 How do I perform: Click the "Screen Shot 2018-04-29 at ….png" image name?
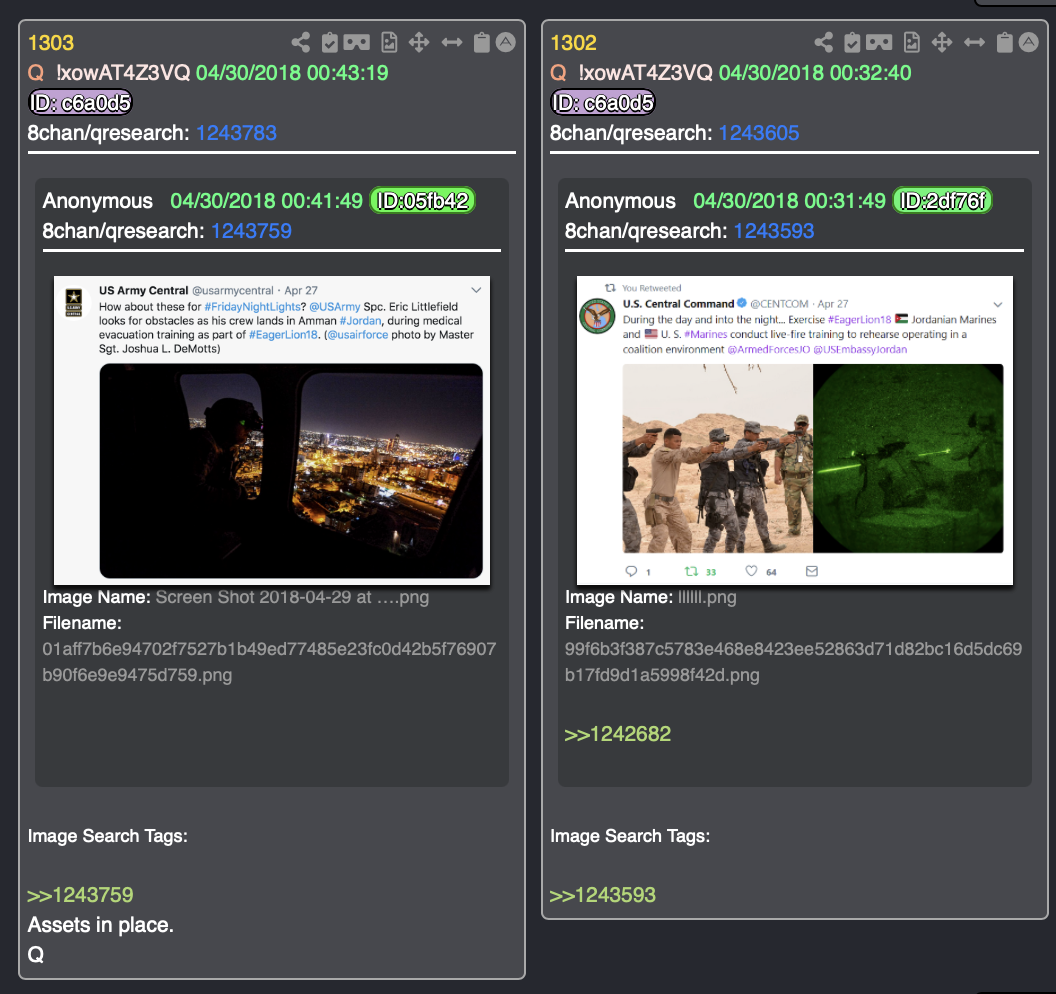pos(292,597)
